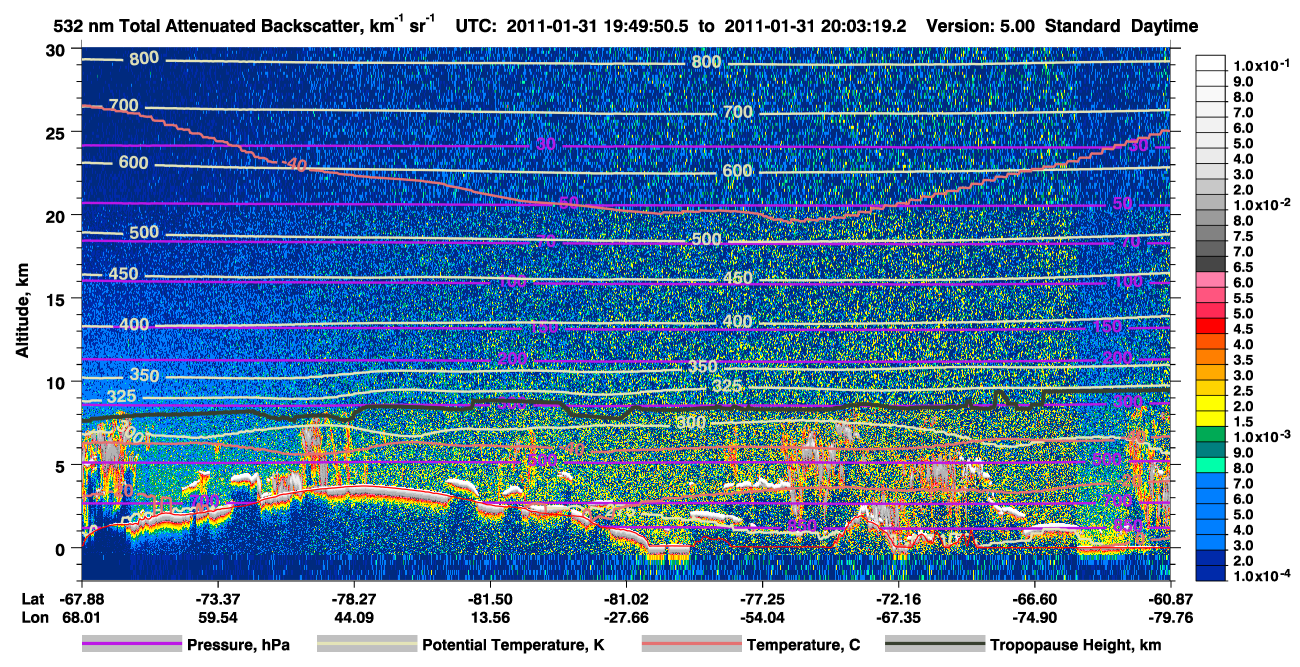
Task: Click the latitude value '-81.50'
Action: point(489,599)
